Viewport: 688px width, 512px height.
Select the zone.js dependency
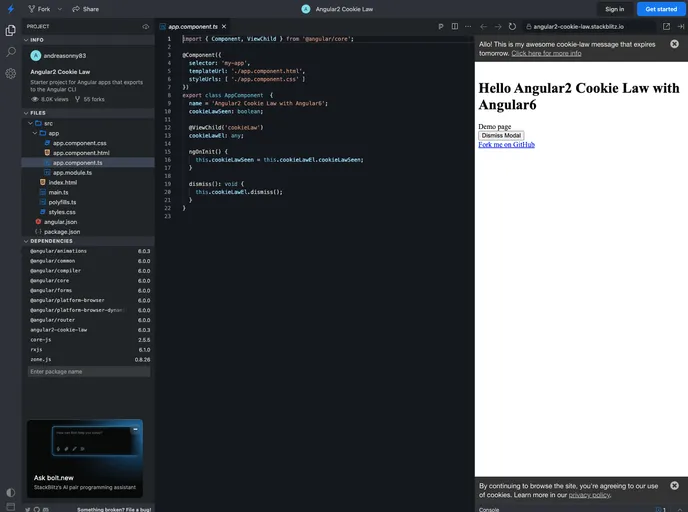pyautogui.click(x=88, y=359)
